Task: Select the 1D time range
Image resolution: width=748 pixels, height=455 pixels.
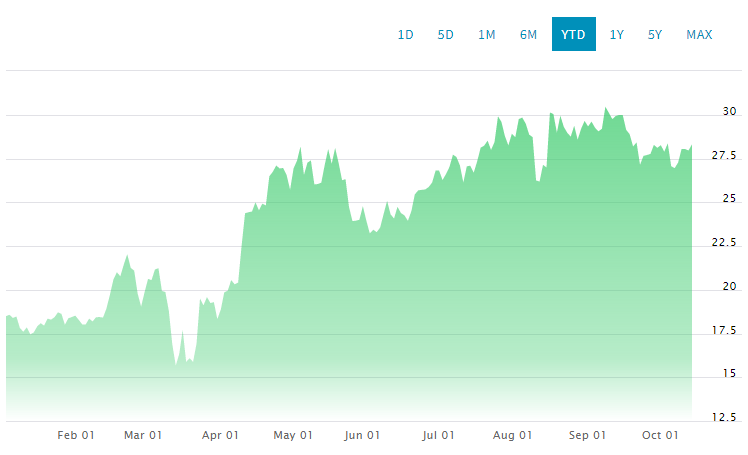Action: pos(406,34)
